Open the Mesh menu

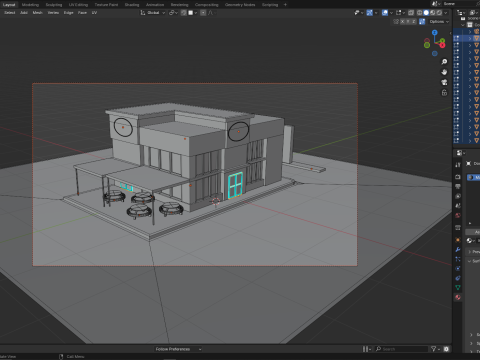[37, 13]
